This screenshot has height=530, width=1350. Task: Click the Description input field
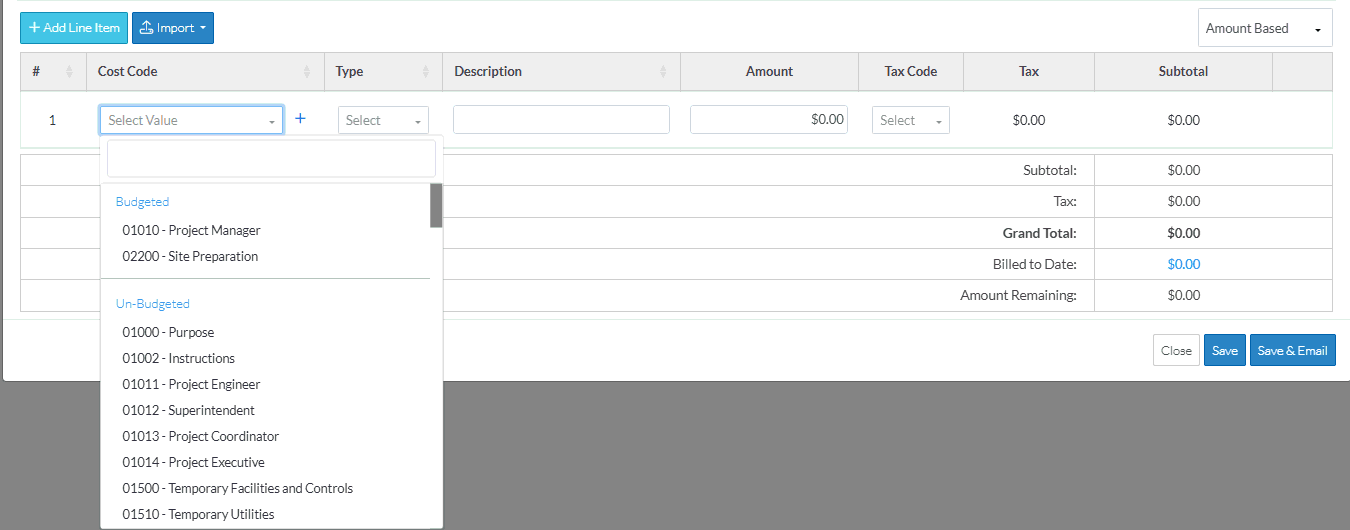pyautogui.click(x=561, y=120)
